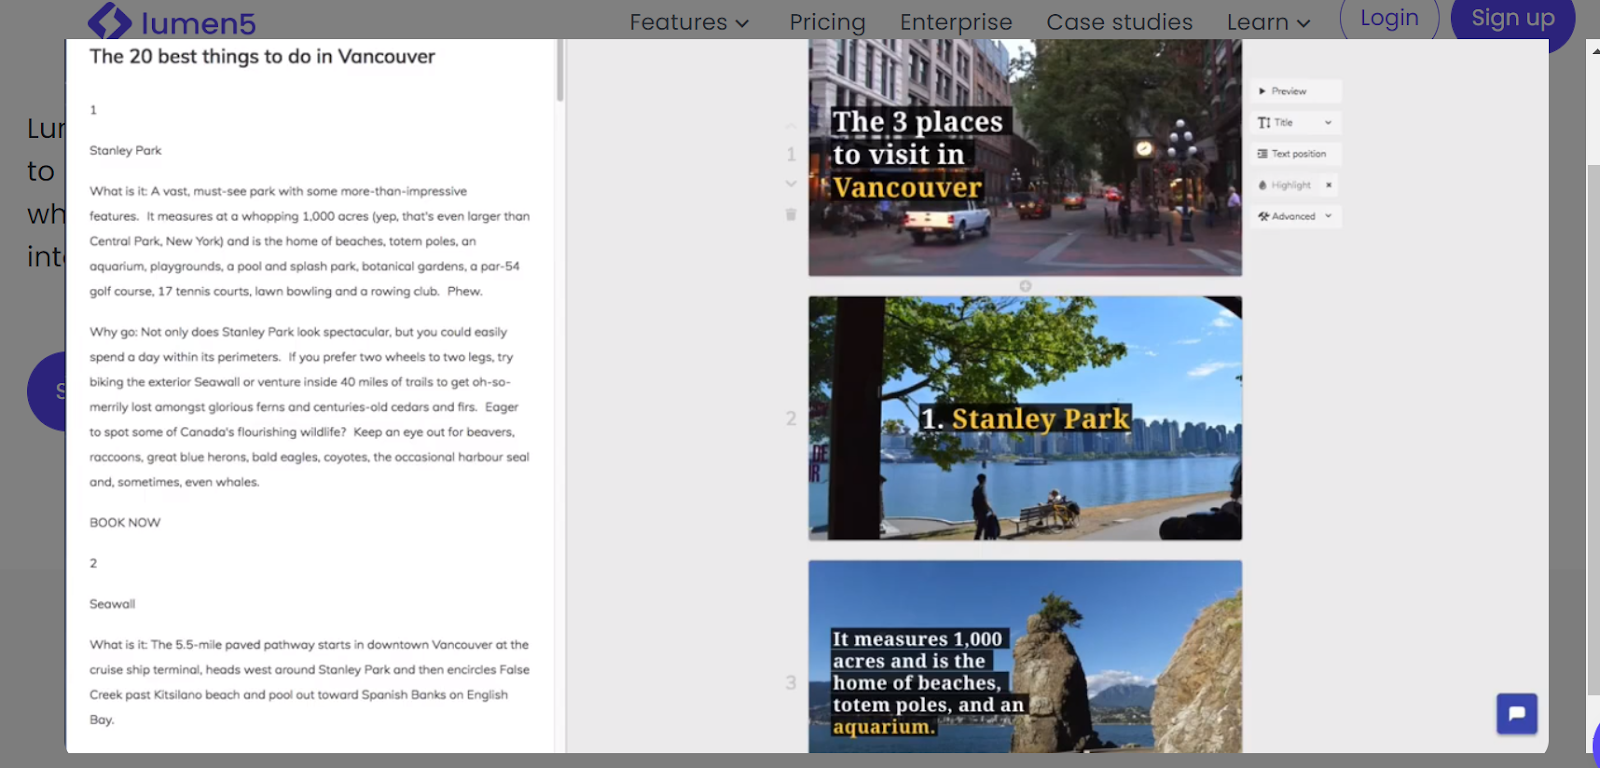Viewport: 1600px width, 768px height.
Task: Click the Lumen5 logo
Action: tap(172, 21)
